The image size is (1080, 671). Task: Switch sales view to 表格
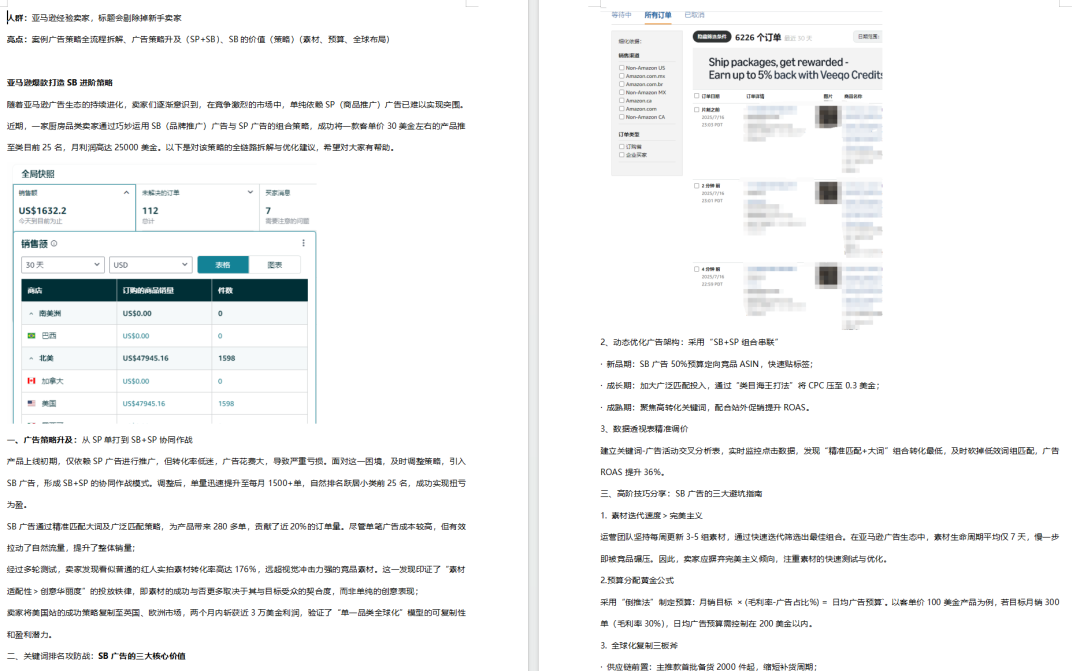pos(222,265)
